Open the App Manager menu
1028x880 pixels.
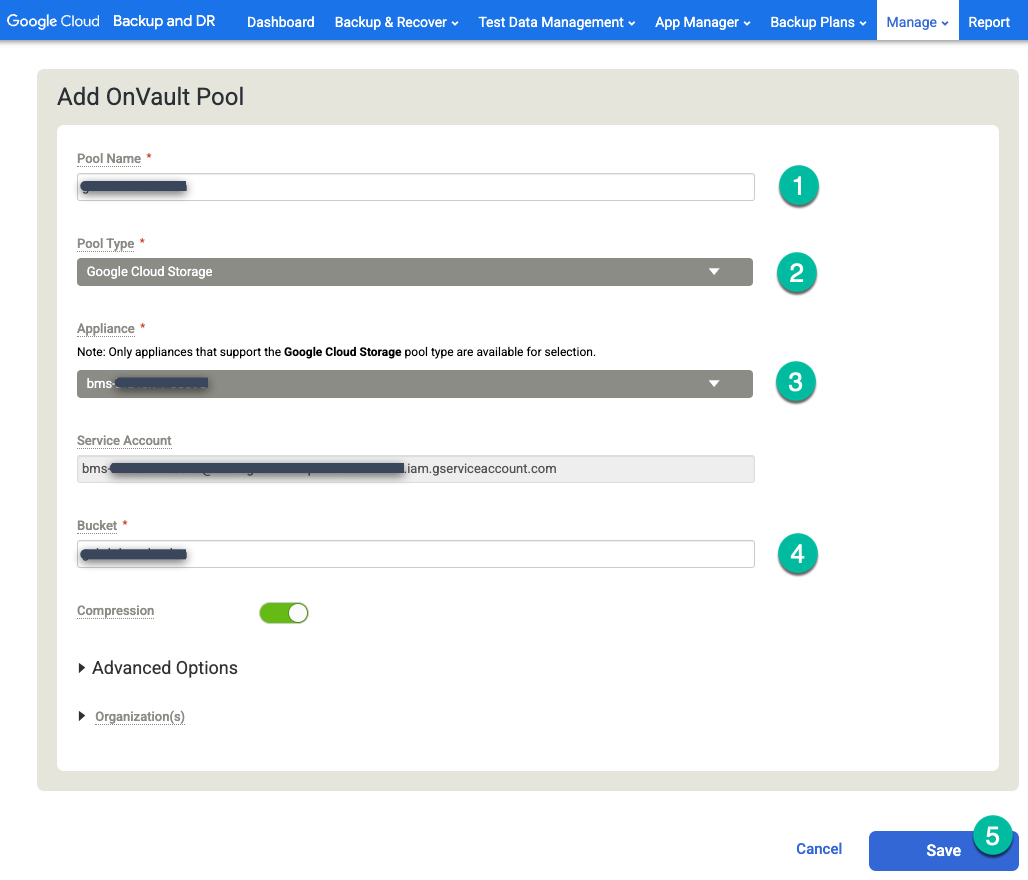(701, 21)
